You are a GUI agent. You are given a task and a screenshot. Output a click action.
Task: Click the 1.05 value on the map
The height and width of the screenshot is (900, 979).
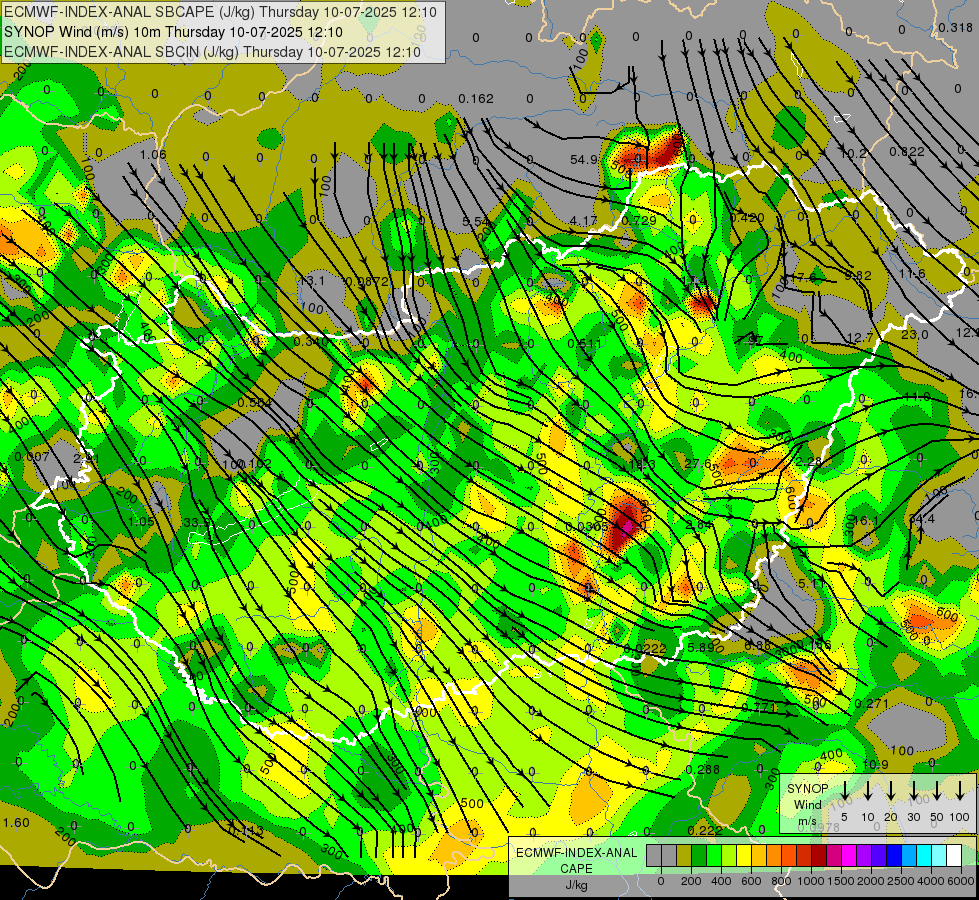pyautogui.click(x=141, y=522)
